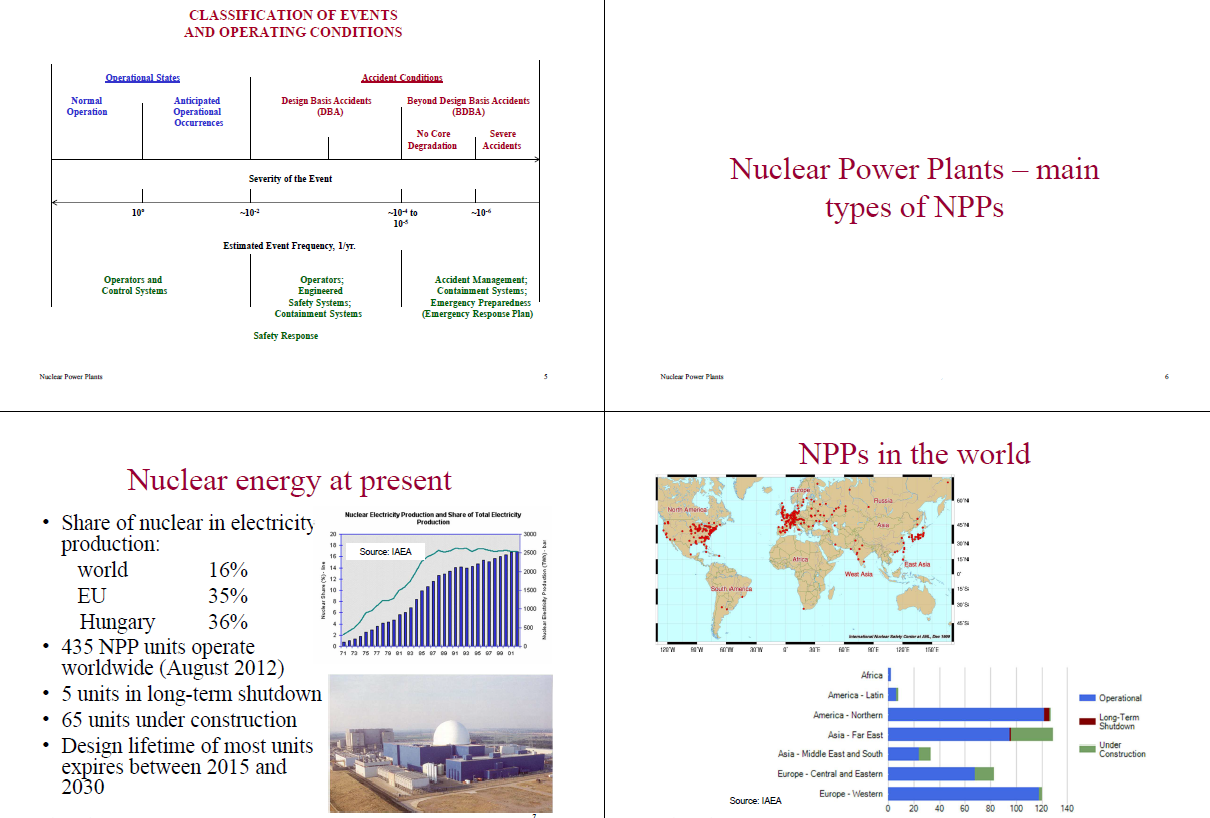
Task: Click the "America - Northern" bar chart row label
Action: coord(848,715)
